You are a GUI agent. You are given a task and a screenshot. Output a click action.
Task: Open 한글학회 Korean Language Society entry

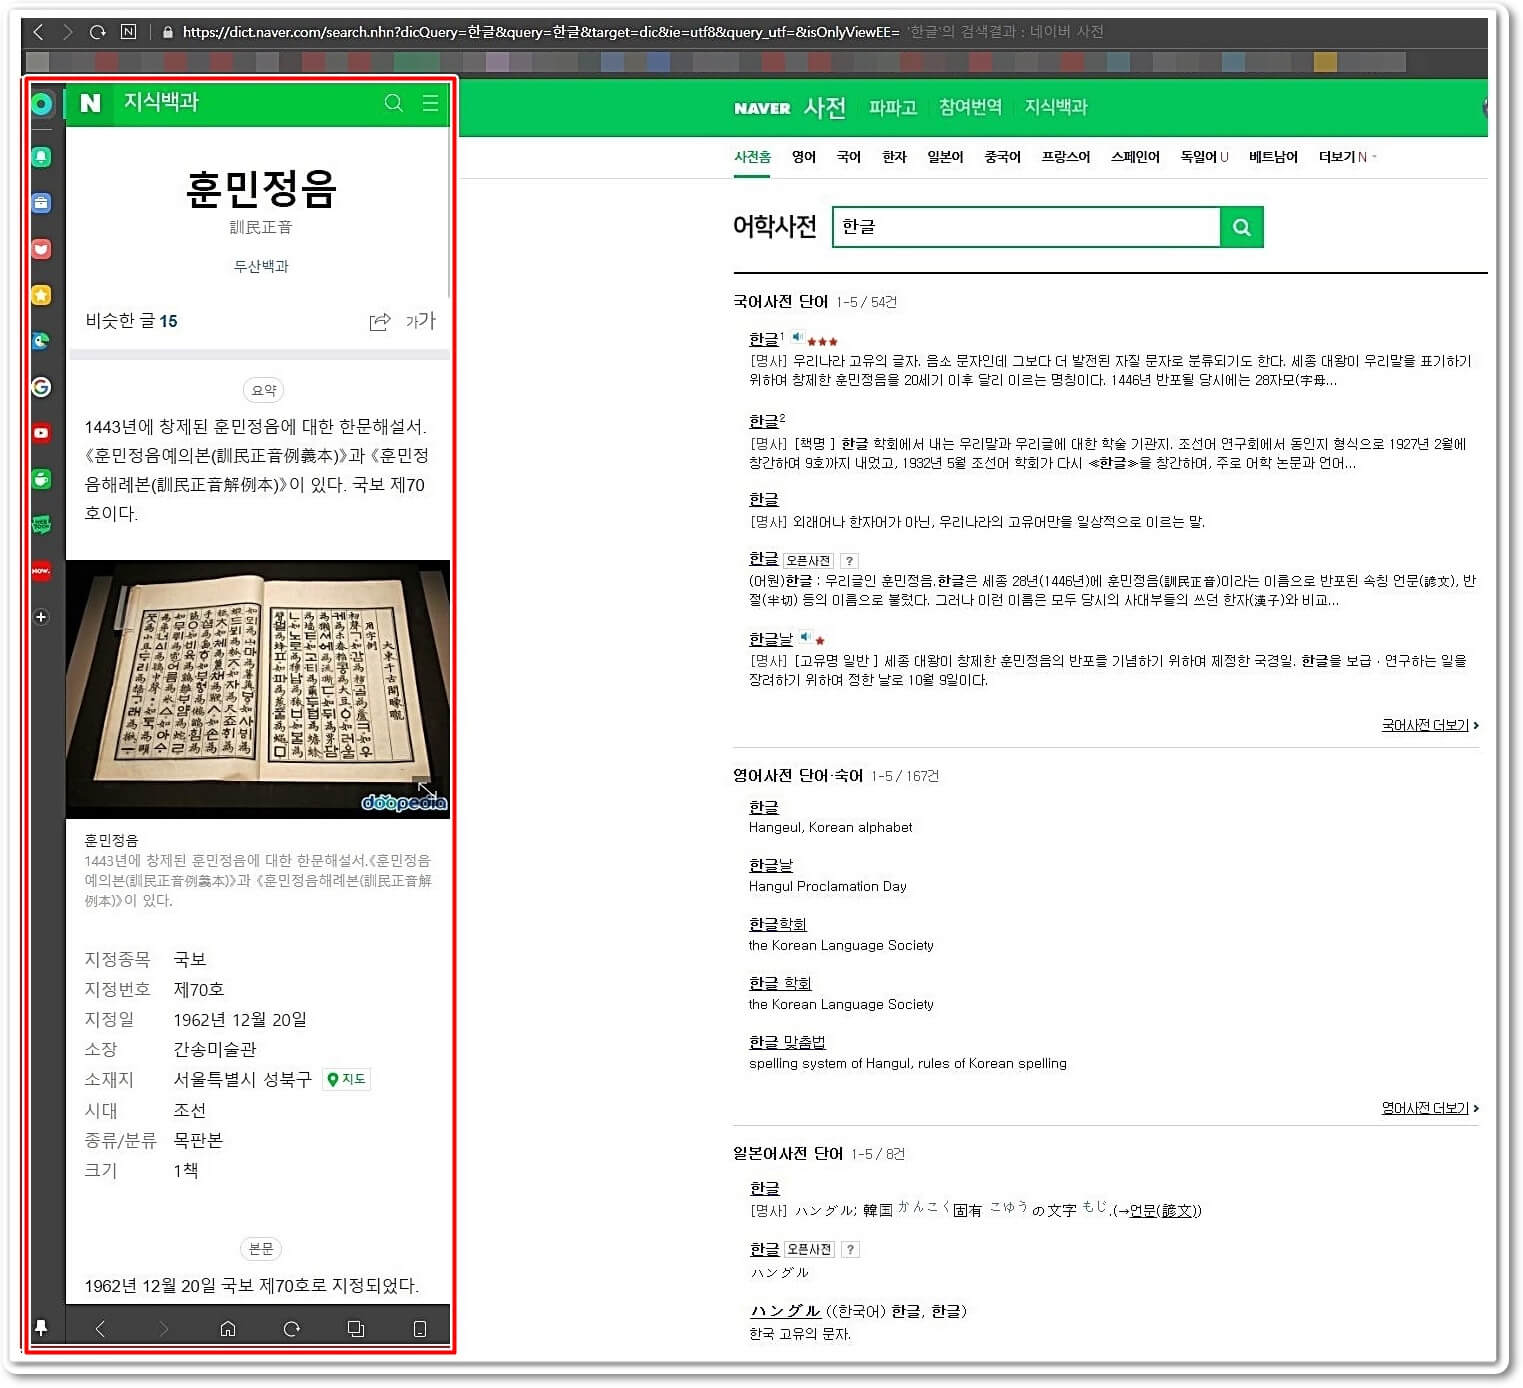(x=777, y=924)
